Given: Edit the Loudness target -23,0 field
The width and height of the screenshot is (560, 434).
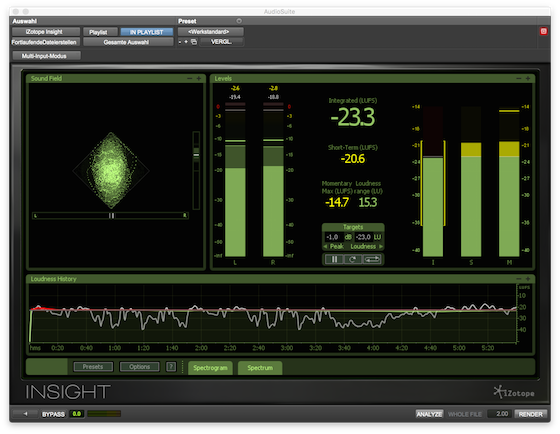Looking at the screenshot, I should click(x=364, y=237).
